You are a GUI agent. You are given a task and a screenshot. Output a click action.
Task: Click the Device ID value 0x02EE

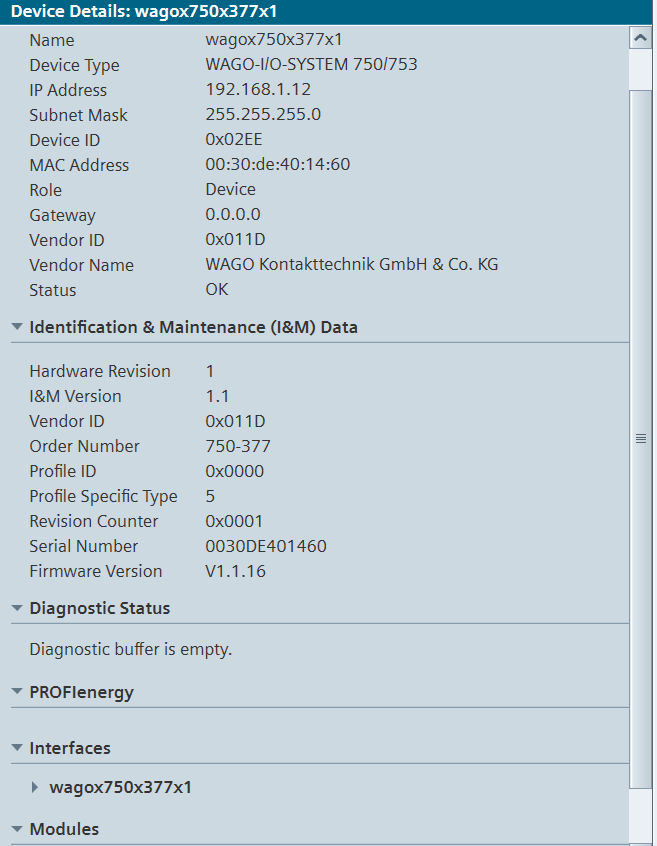233,140
